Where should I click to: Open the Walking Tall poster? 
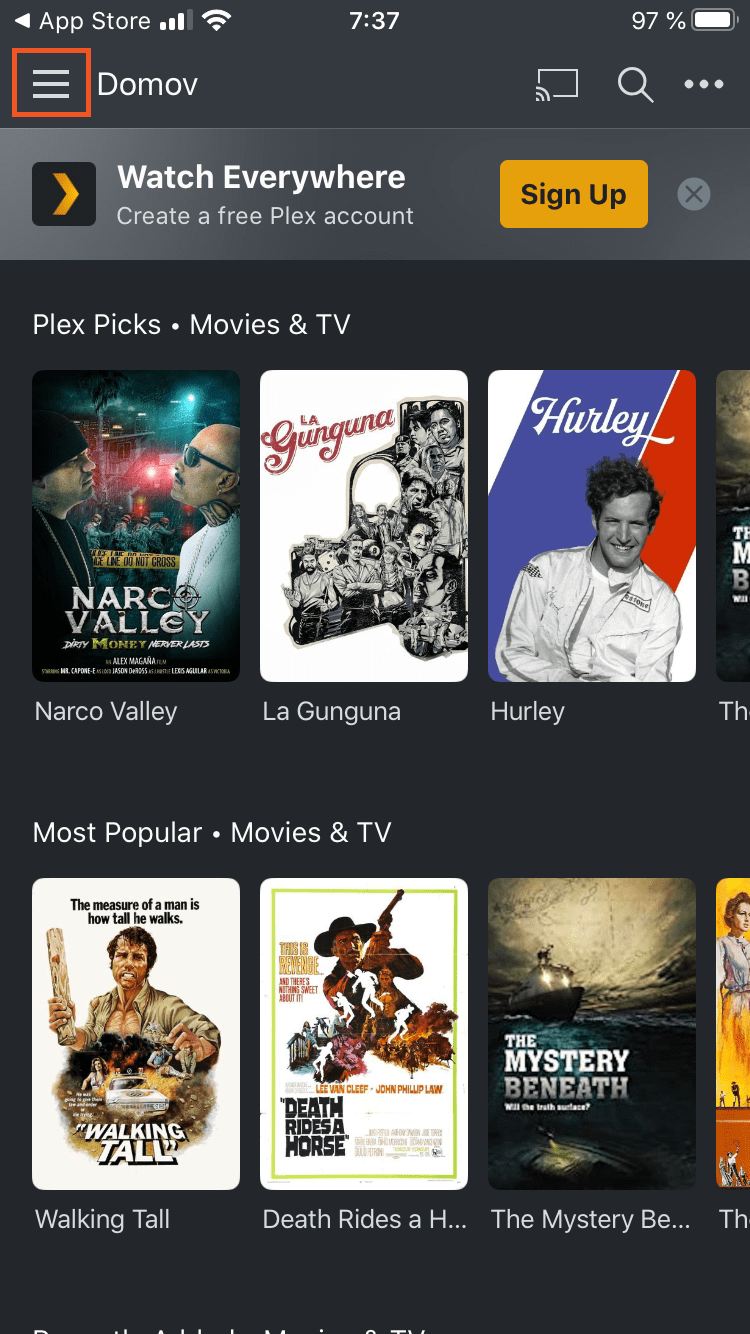click(136, 1034)
